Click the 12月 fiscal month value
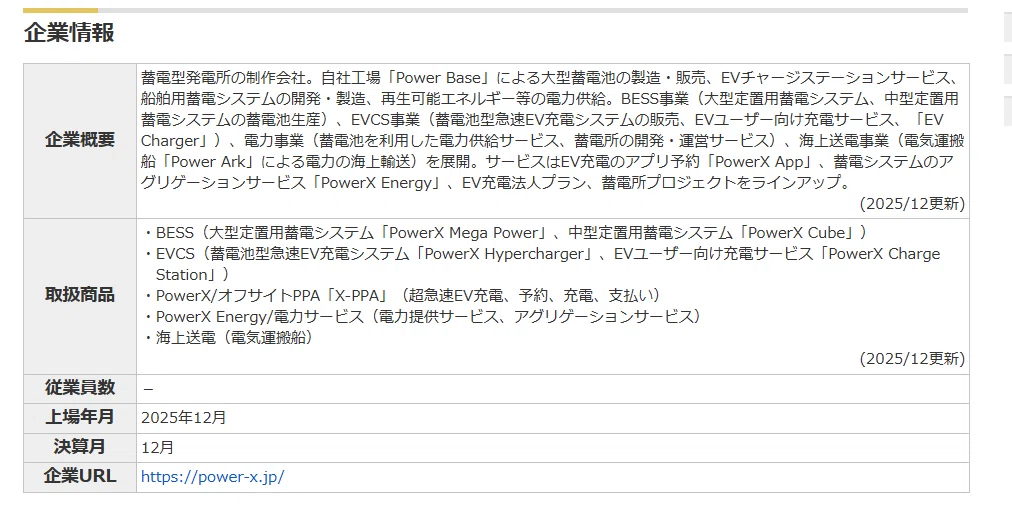Viewport: 1012px width, 523px height. [157, 447]
